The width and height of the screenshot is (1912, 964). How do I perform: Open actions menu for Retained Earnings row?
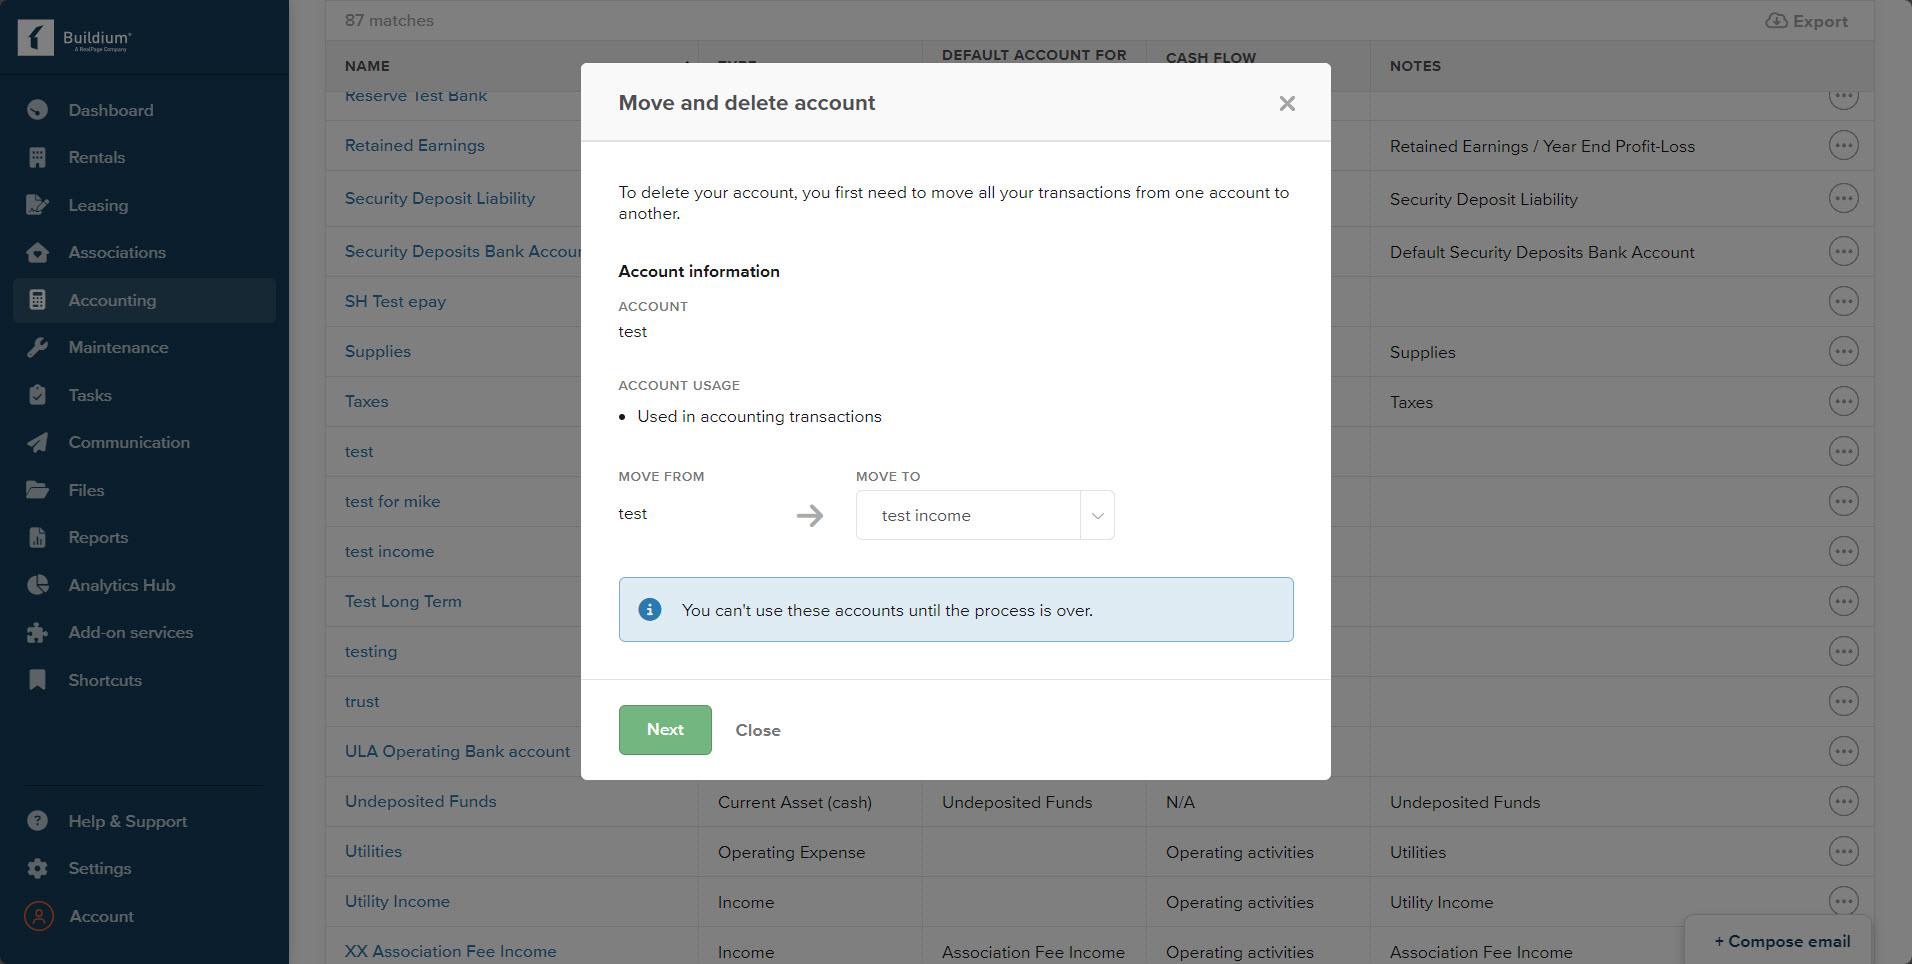tap(1843, 146)
